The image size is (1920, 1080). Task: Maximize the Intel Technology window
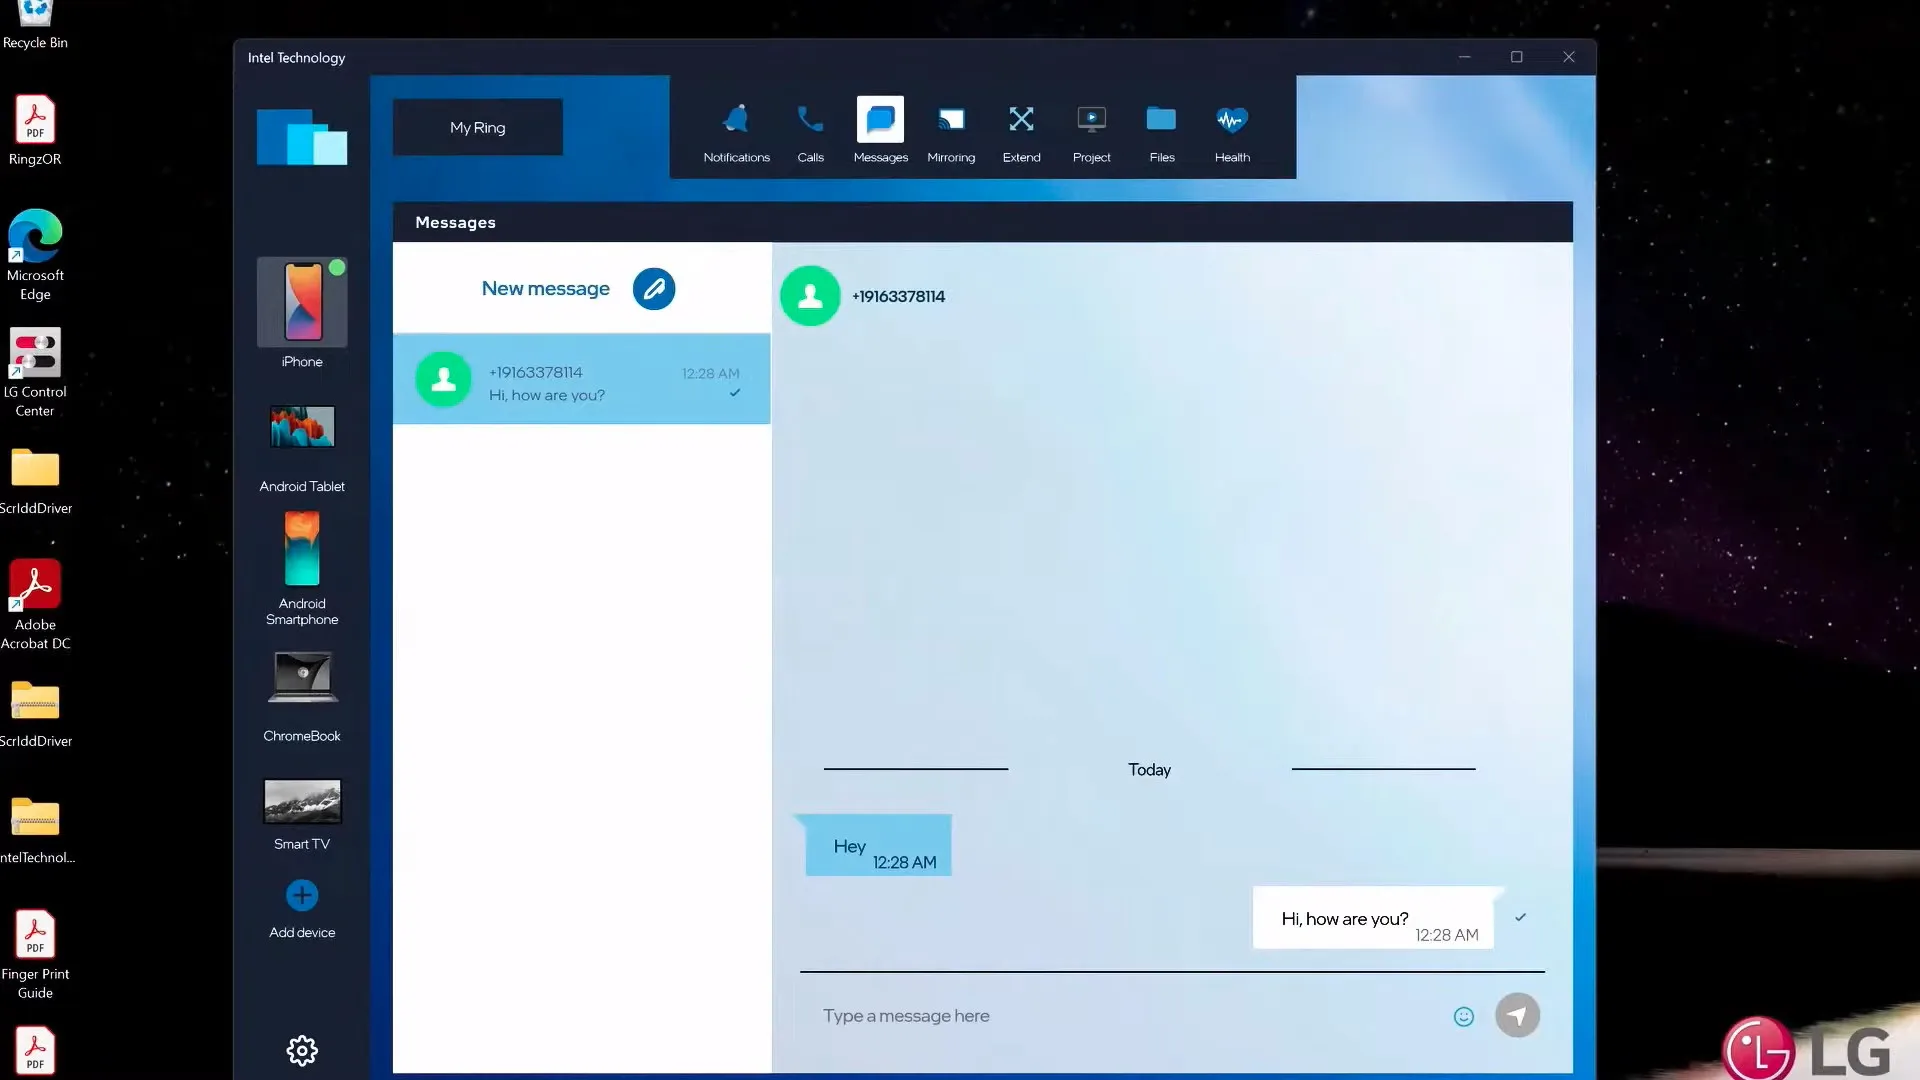[1516, 57]
